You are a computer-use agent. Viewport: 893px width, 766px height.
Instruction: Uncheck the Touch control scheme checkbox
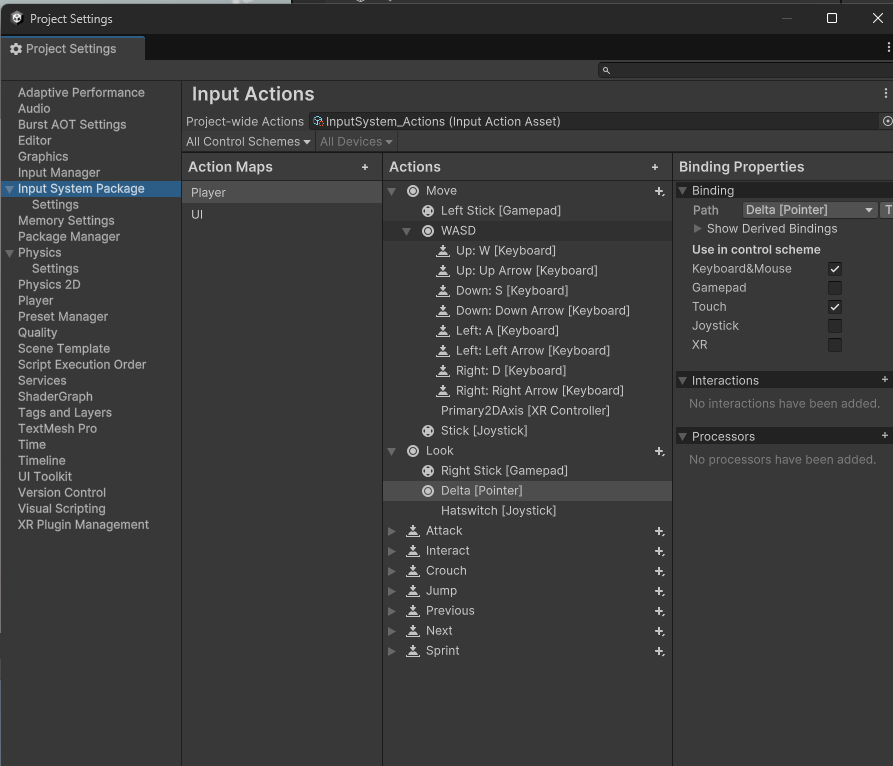pos(835,307)
